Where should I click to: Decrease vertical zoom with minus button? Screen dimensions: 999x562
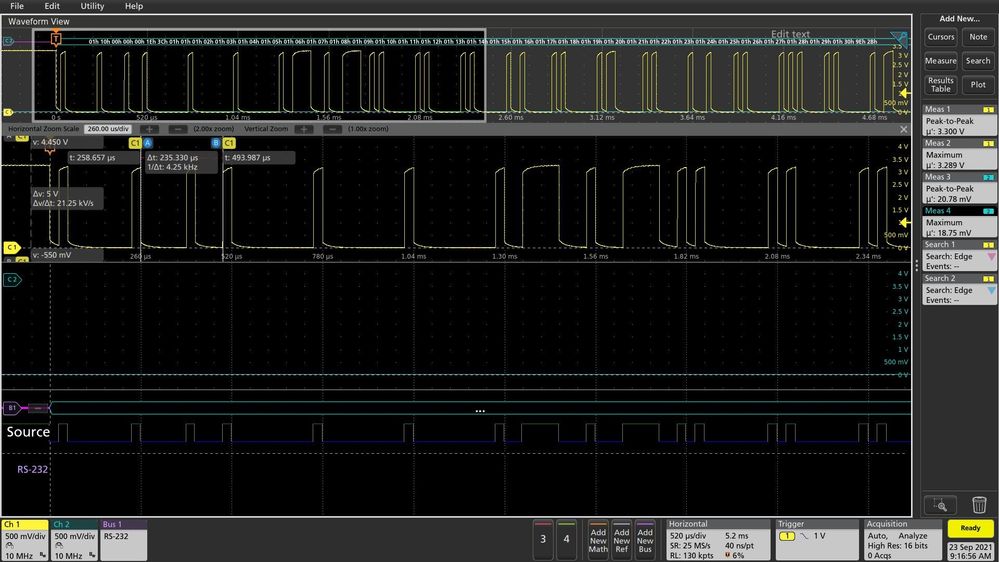332,129
